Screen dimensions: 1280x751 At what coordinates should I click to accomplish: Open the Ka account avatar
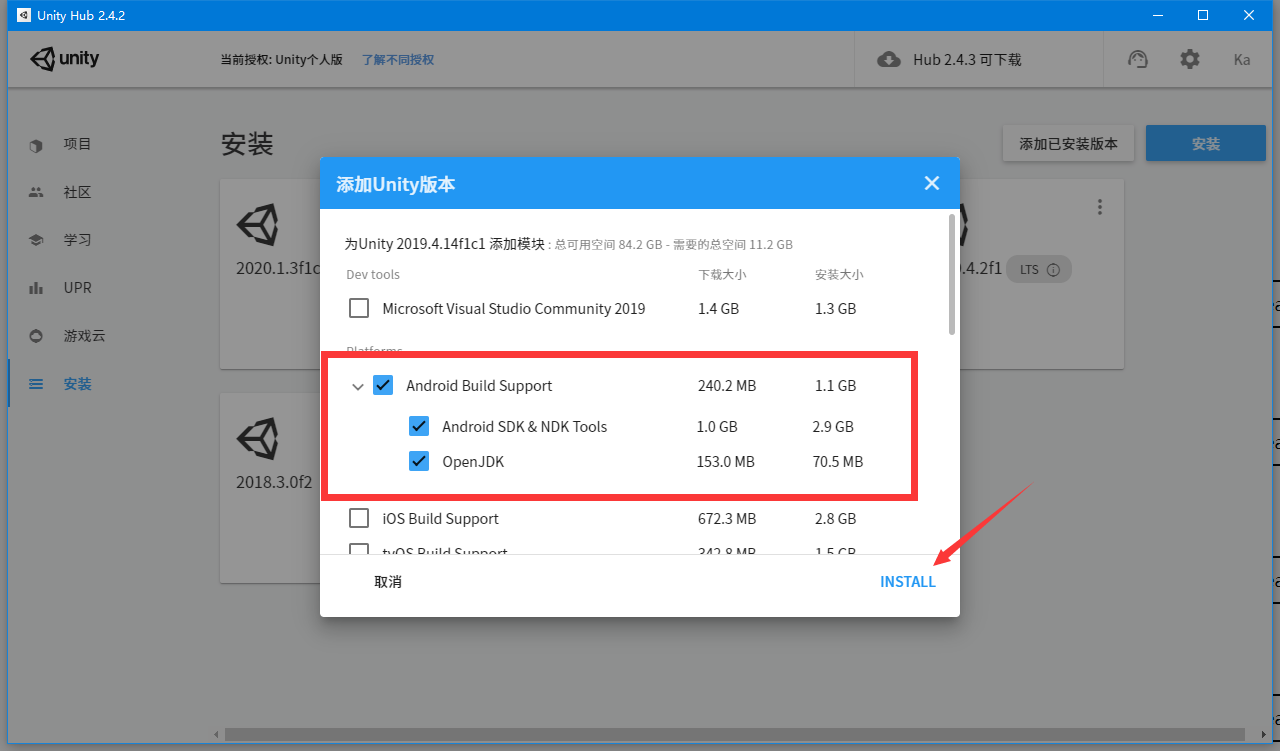pyautogui.click(x=1242, y=59)
